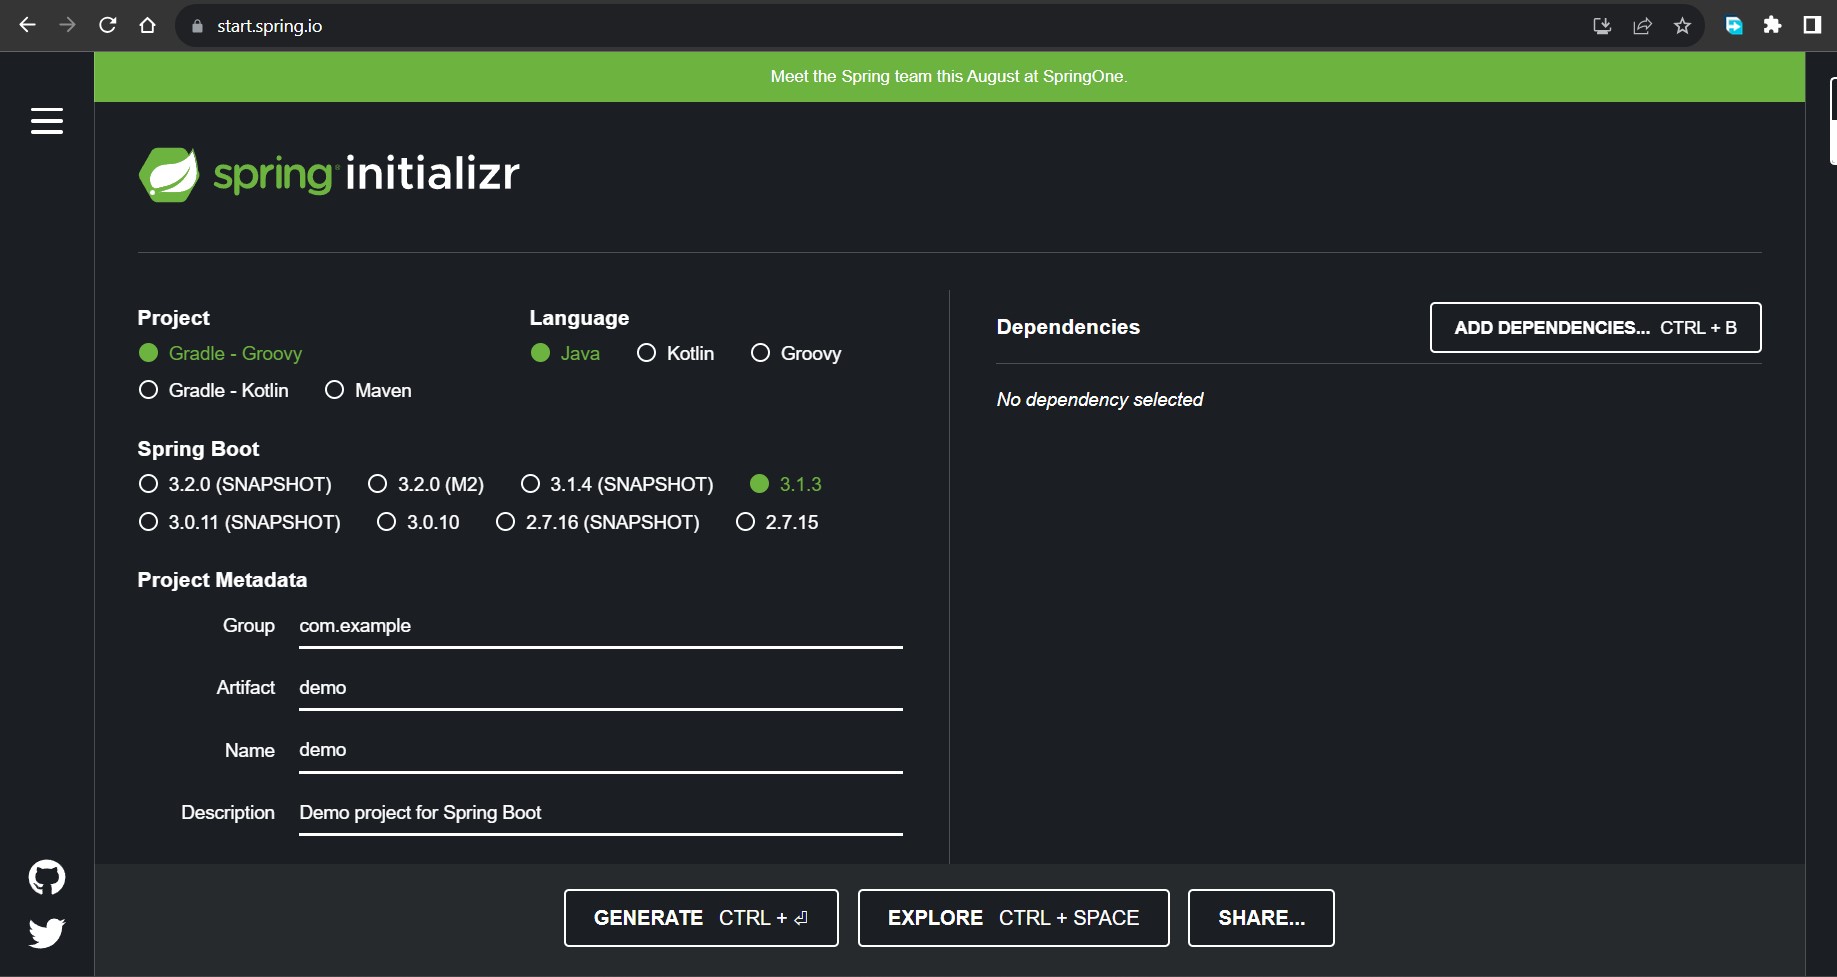
Task: Edit the Name field
Action: coord(600,750)
